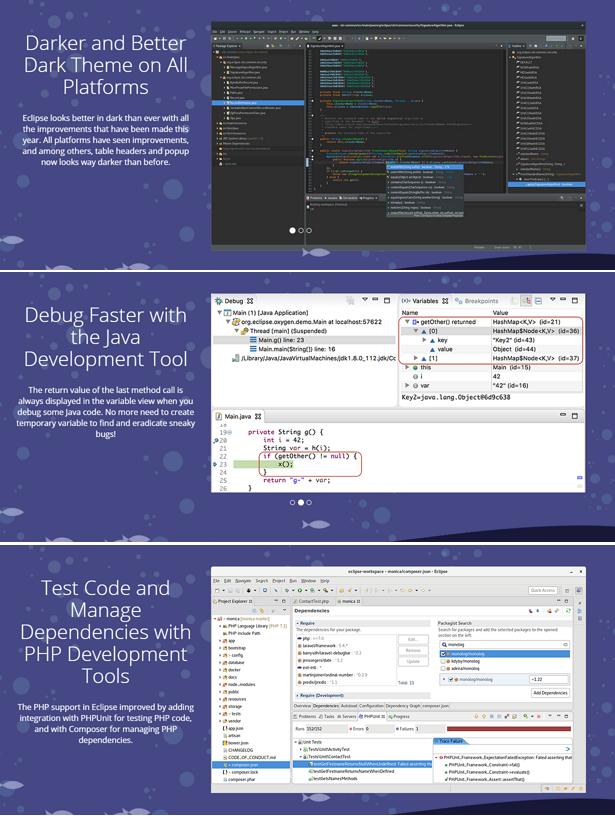Select the PHP perspective icon at toolbar end
615x822 pixels.
tap(579, 590)
